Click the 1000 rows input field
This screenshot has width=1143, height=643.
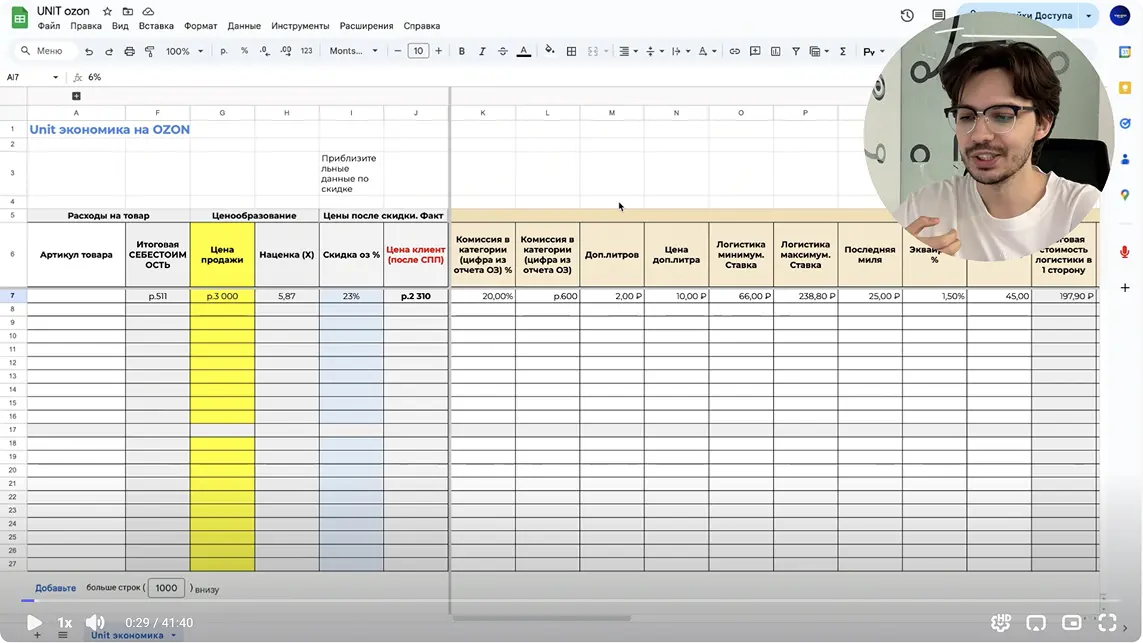tap(166, 588)
